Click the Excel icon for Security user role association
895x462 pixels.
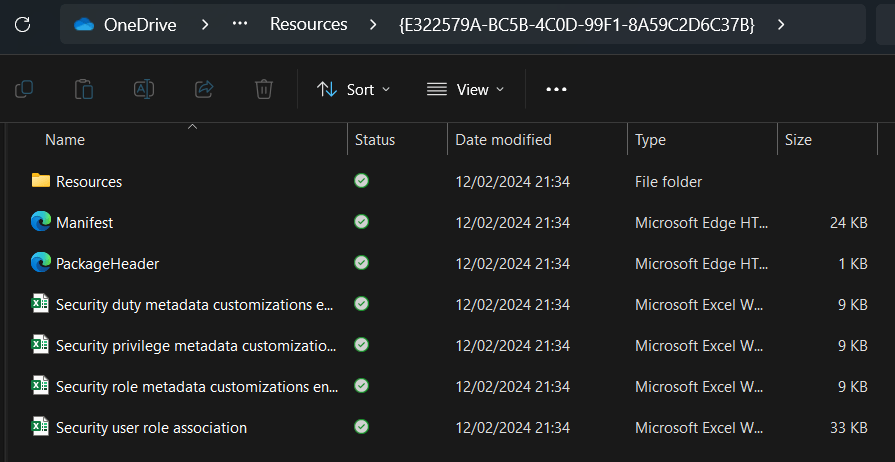41,427
